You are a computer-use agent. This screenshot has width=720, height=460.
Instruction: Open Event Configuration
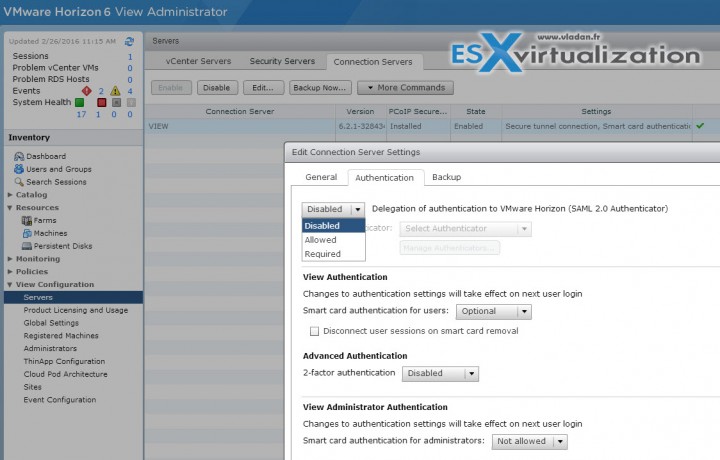coord(60,400)
